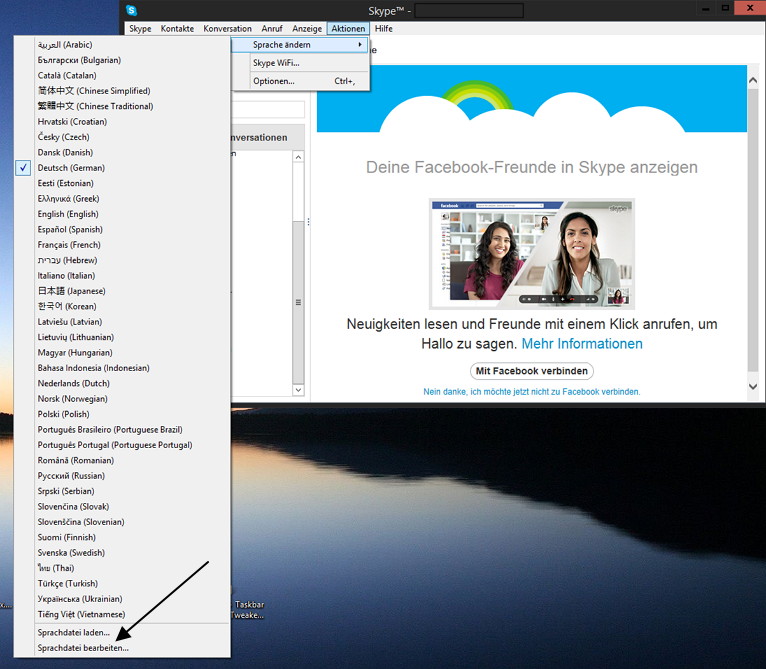Click the conversation list scrollbar down arrow
Screen dimensions: 766x669
tap(298, 390)
